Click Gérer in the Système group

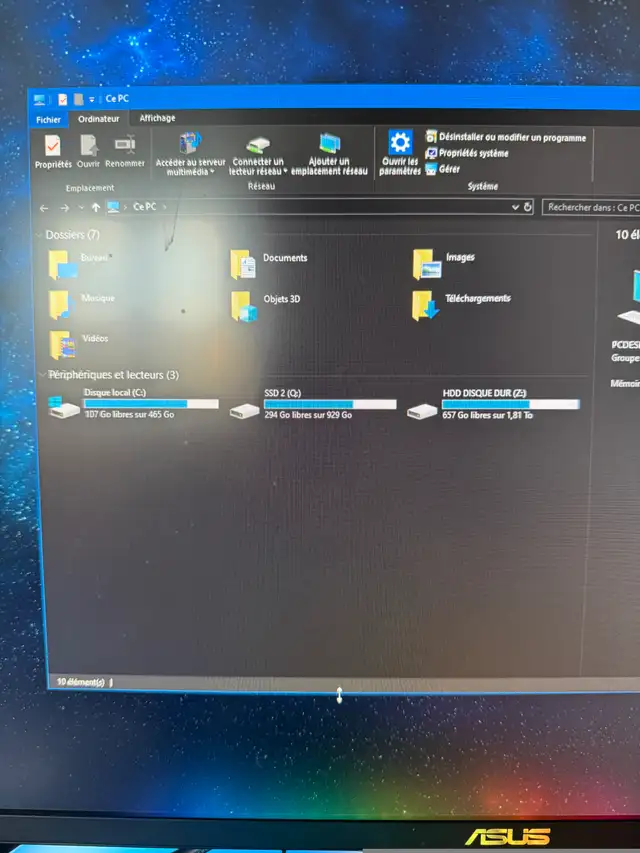[442, 169]
